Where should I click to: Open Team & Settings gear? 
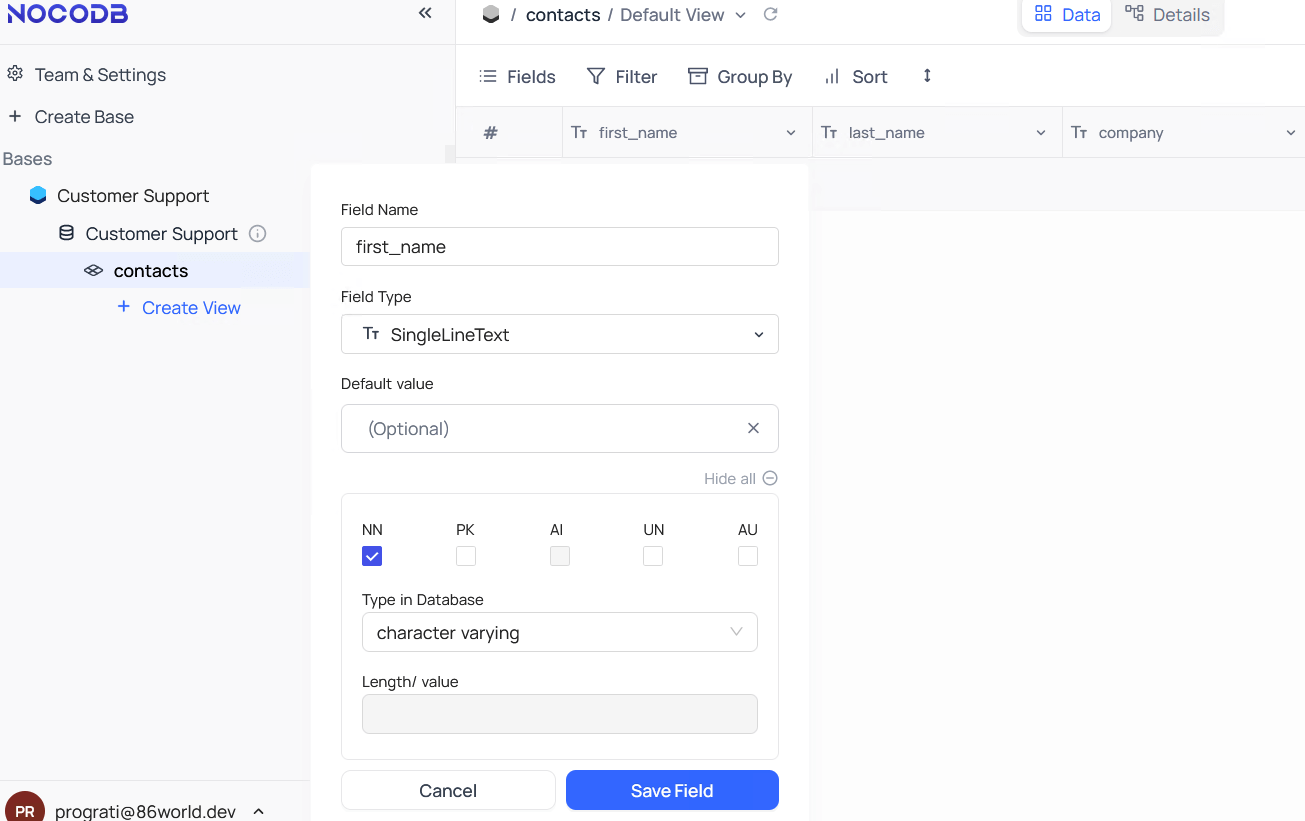15,75
